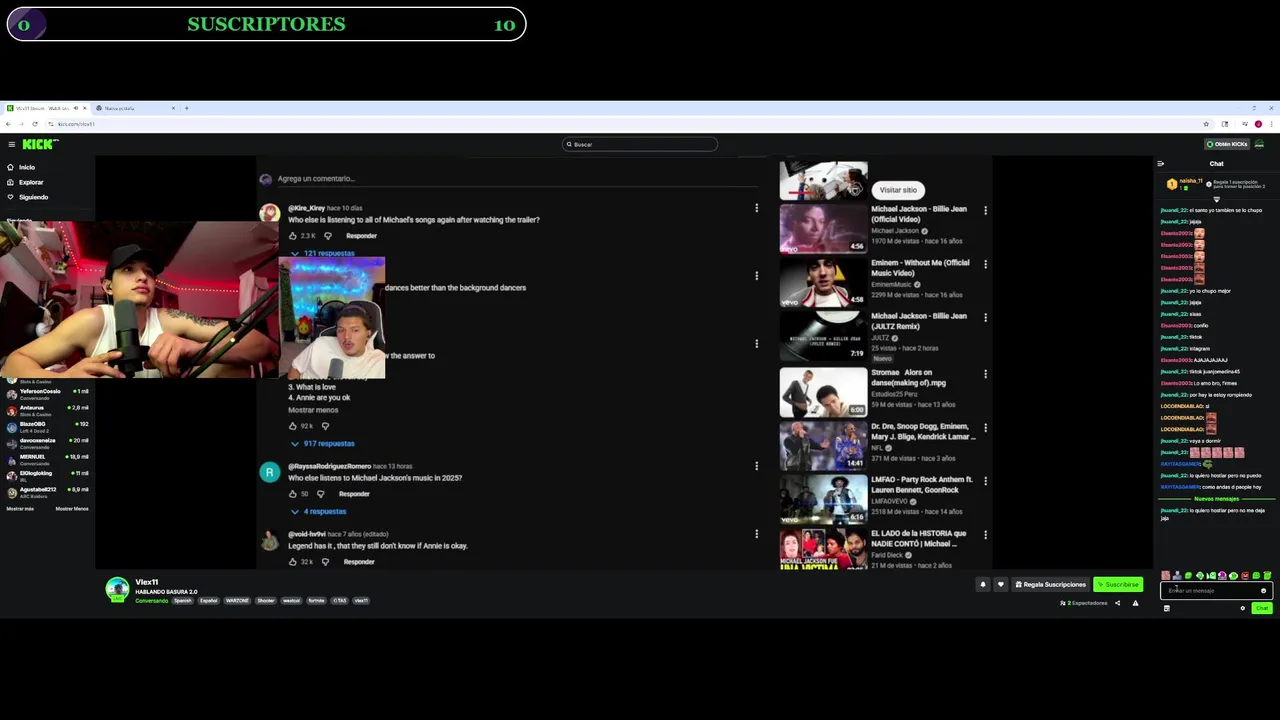Click Mostrar Menos in sidebar
Screen dimensions: 1280x720
point(71,509)
